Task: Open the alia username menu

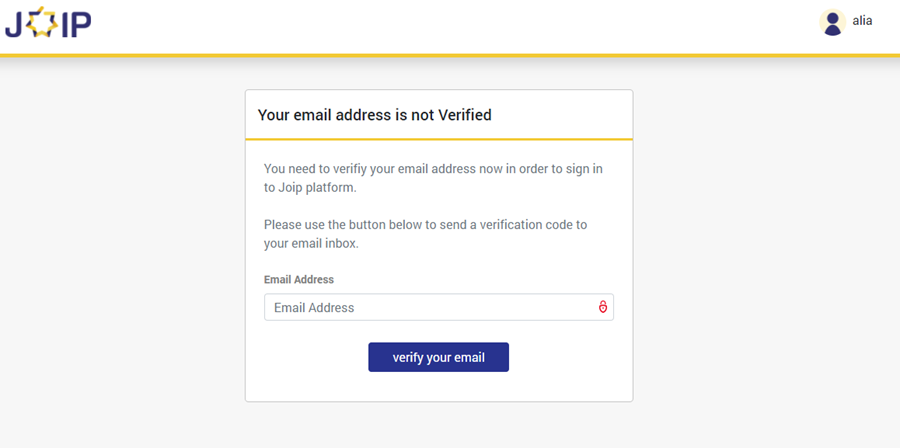Action: pos(862,21)
